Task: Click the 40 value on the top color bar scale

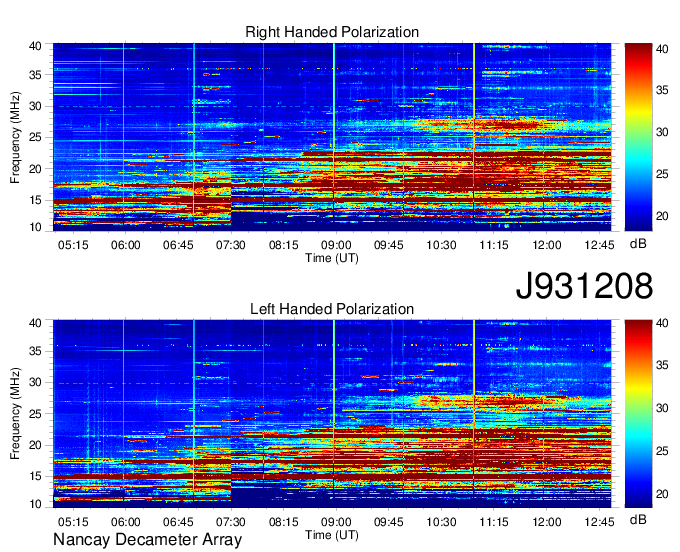Action: tap(662, 49)
